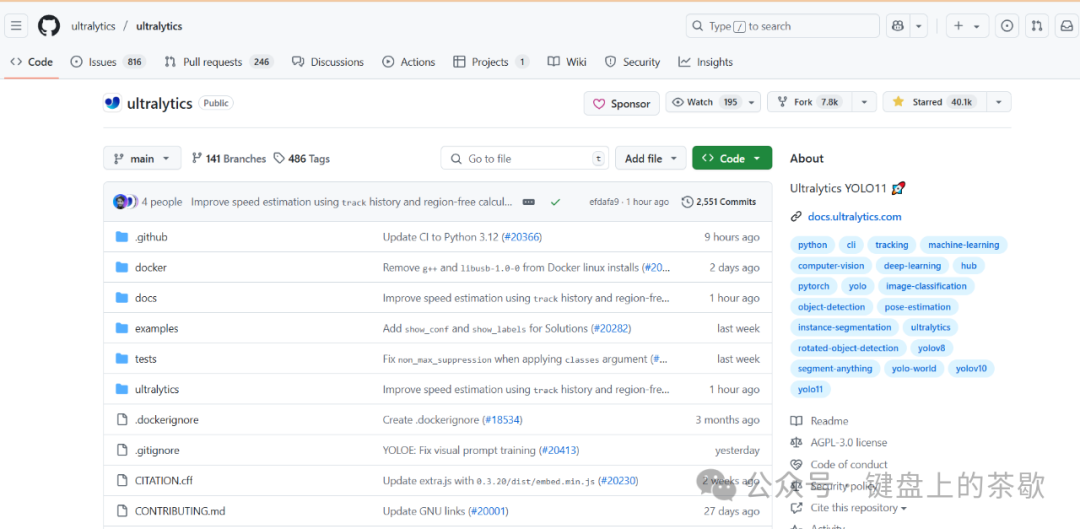Click the Watch button

(x=712, y=102)
